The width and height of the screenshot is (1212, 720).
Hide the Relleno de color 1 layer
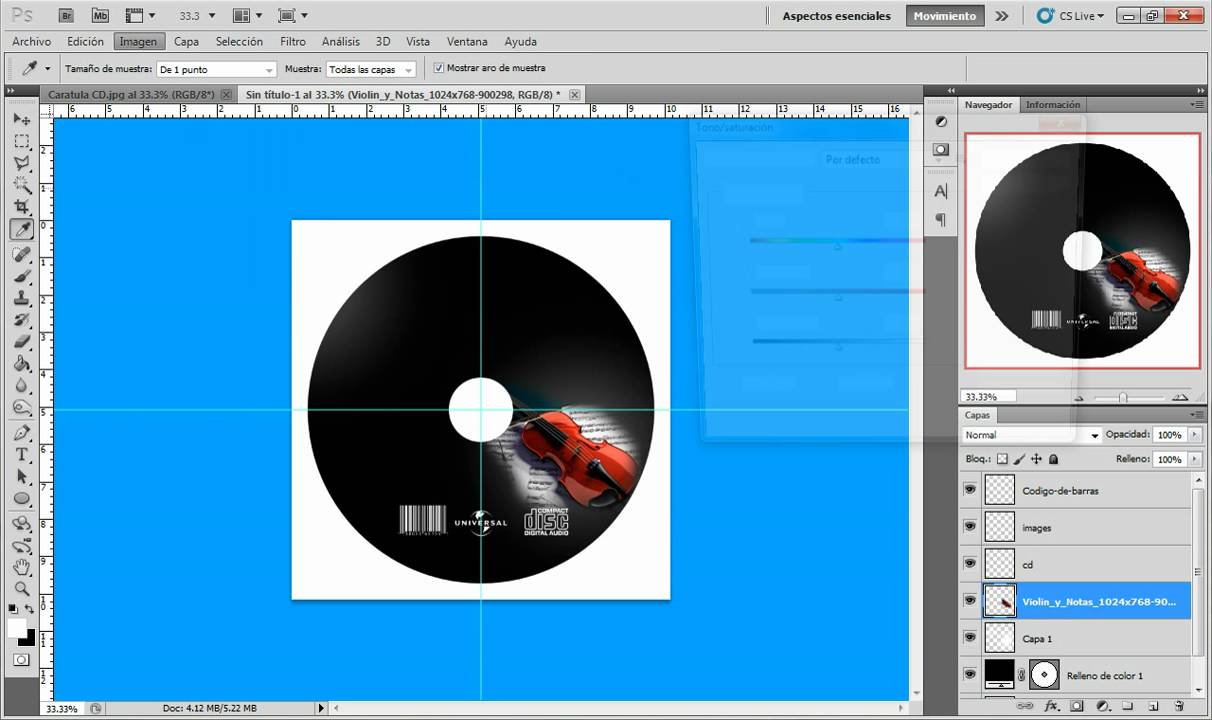click(x=969, y=674)
